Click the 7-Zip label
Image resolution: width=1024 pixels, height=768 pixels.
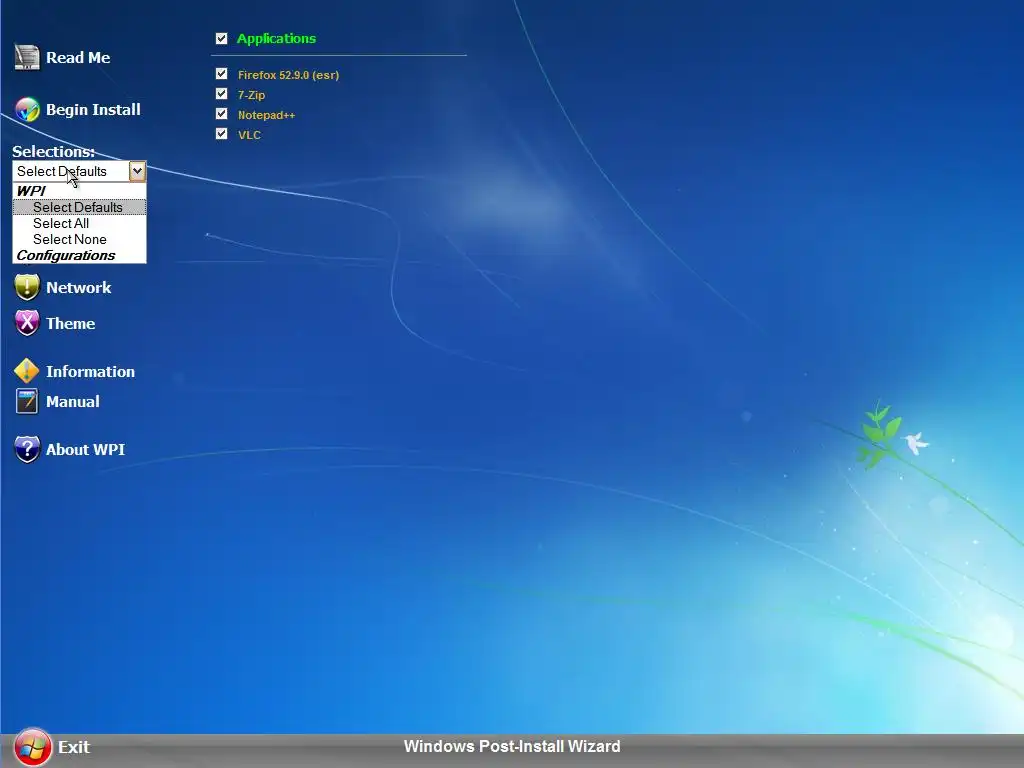click(251, 95)
